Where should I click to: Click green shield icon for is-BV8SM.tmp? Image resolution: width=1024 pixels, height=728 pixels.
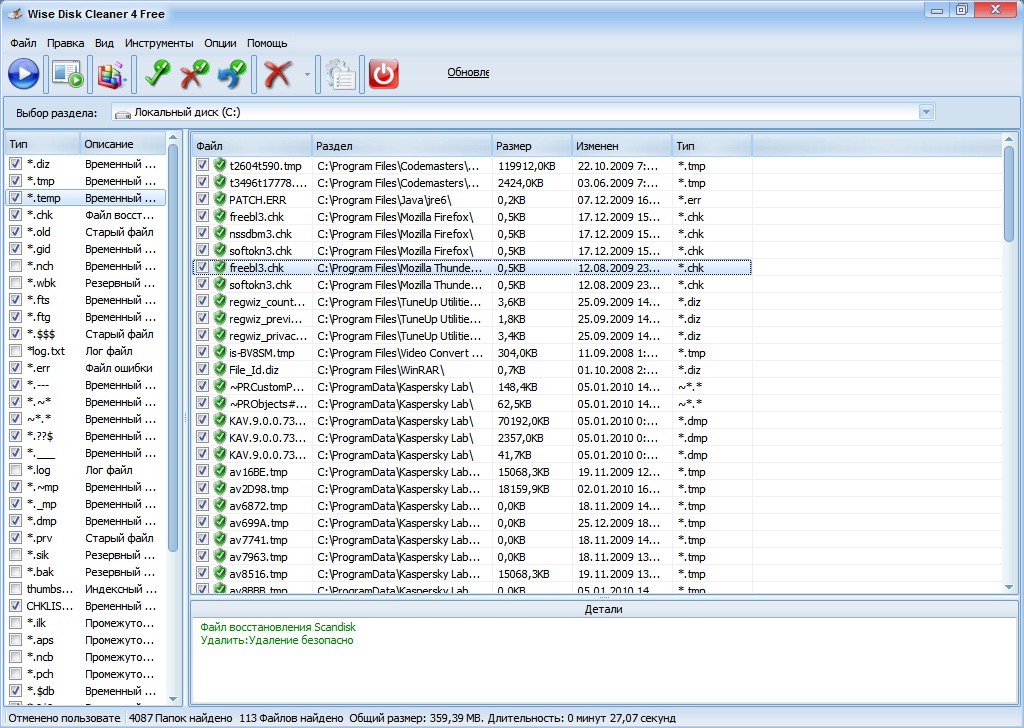click(x=220, y=352)
